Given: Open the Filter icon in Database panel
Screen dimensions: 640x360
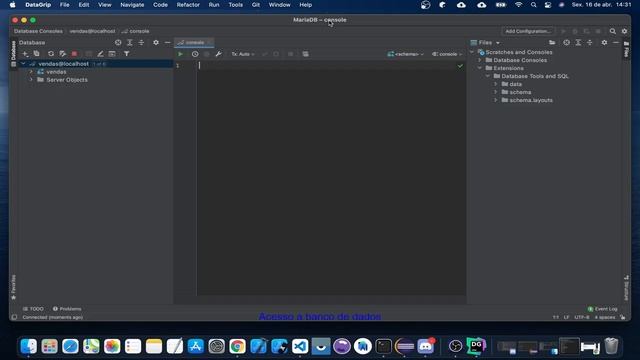Looking at the screenshot, I should pos(127,54).
